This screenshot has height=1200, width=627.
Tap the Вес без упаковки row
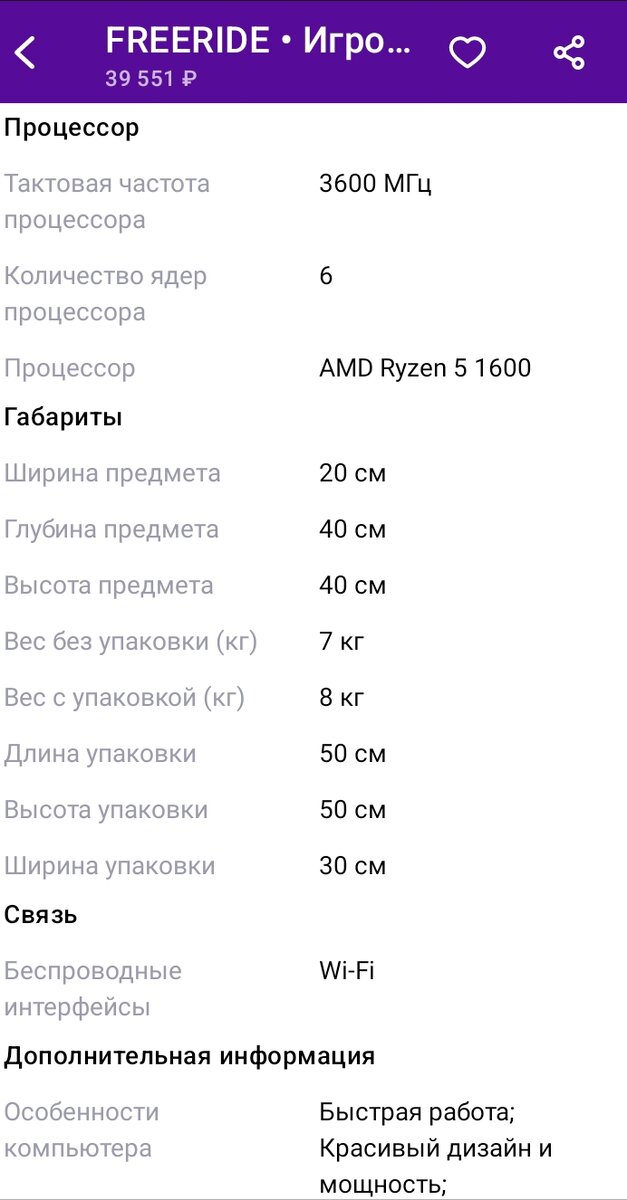pyautogui.click(x=131, y=641)
